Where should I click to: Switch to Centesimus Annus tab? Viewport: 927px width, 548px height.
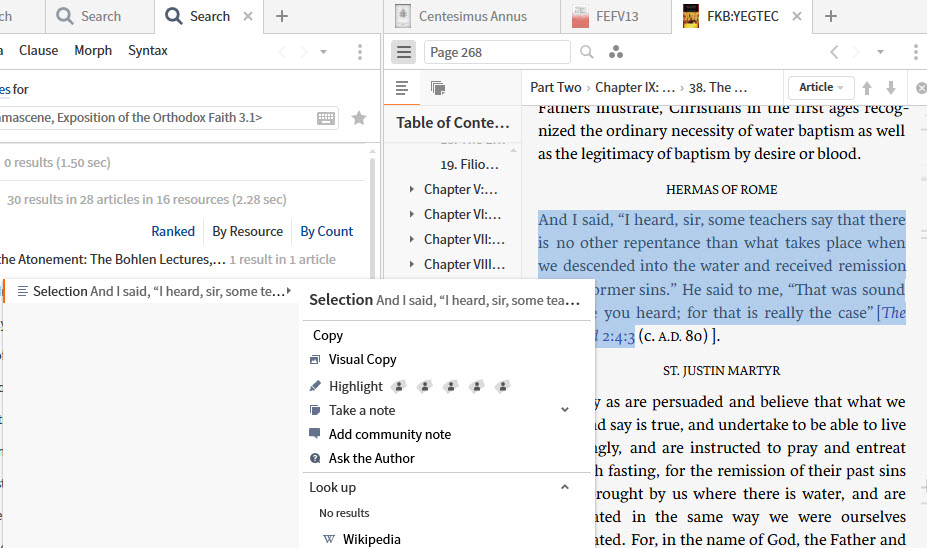pos(472,16)
